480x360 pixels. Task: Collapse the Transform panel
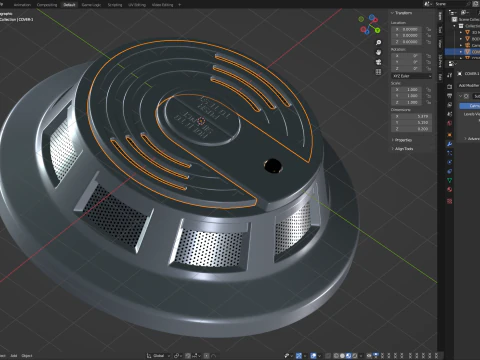(x=402, y=13)
